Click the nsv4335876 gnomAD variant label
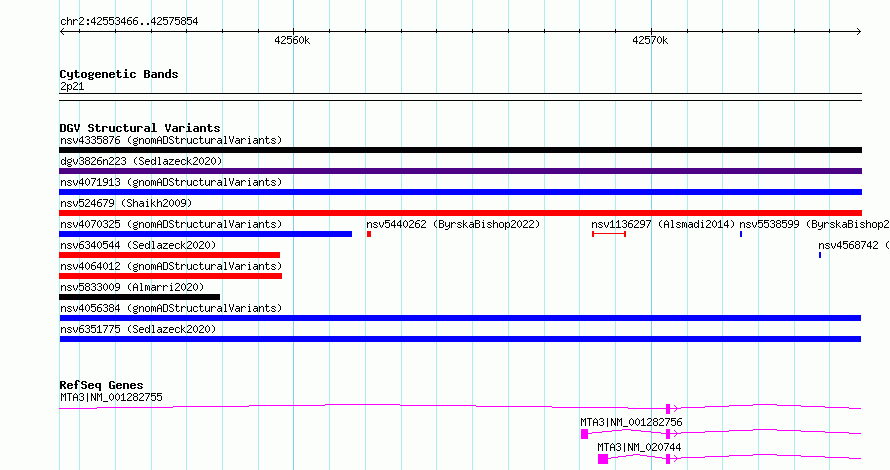This screenshot has width=890, height=470. coord(171,140)
